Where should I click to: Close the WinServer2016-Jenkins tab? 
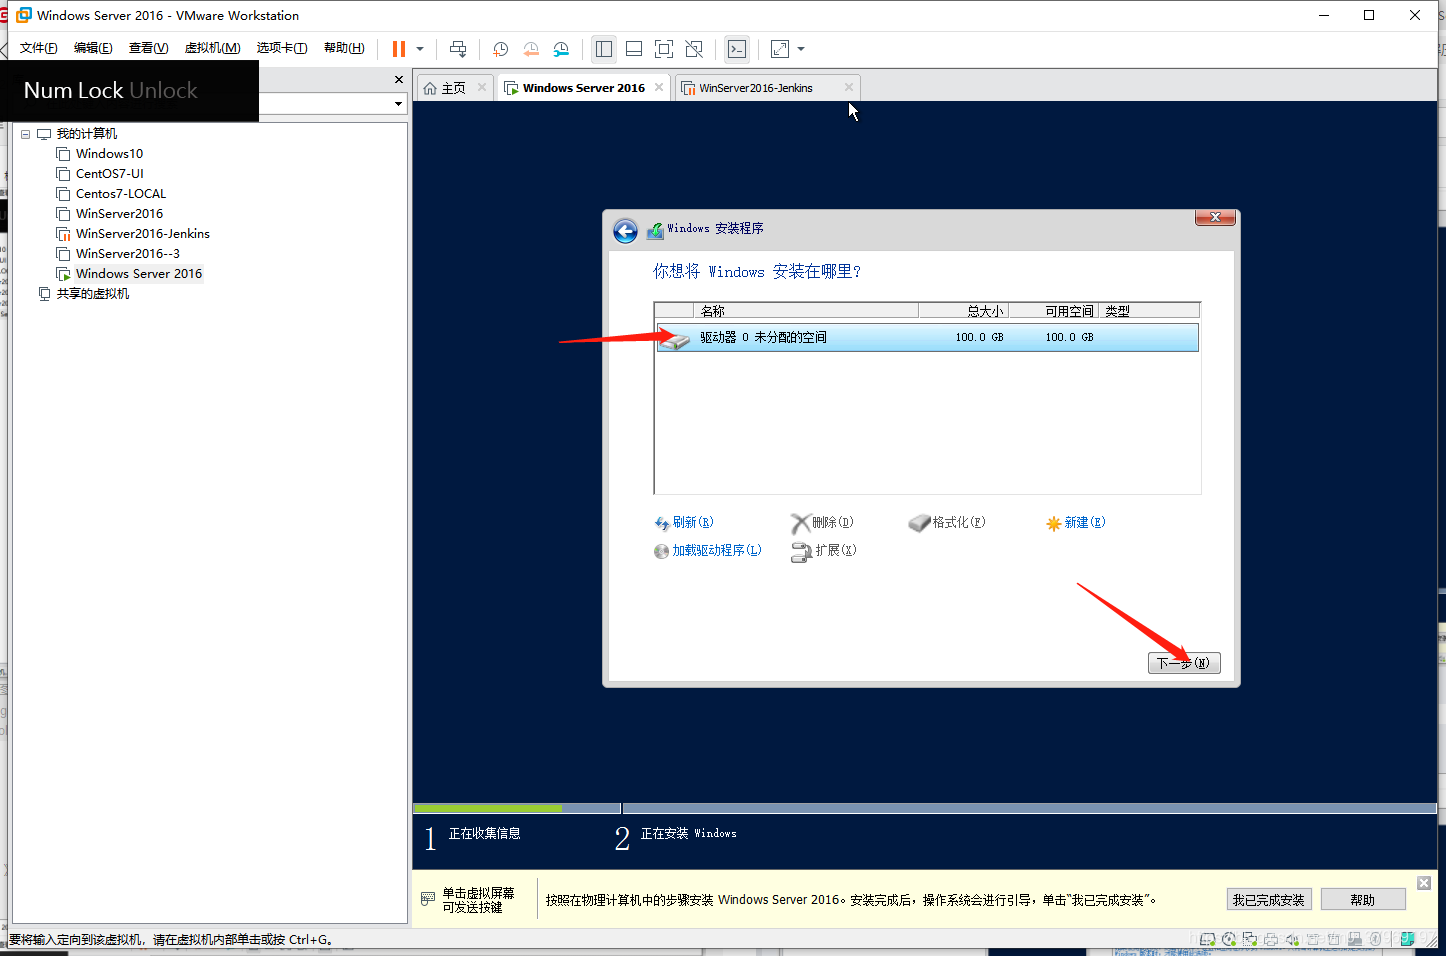click(849, 87)
